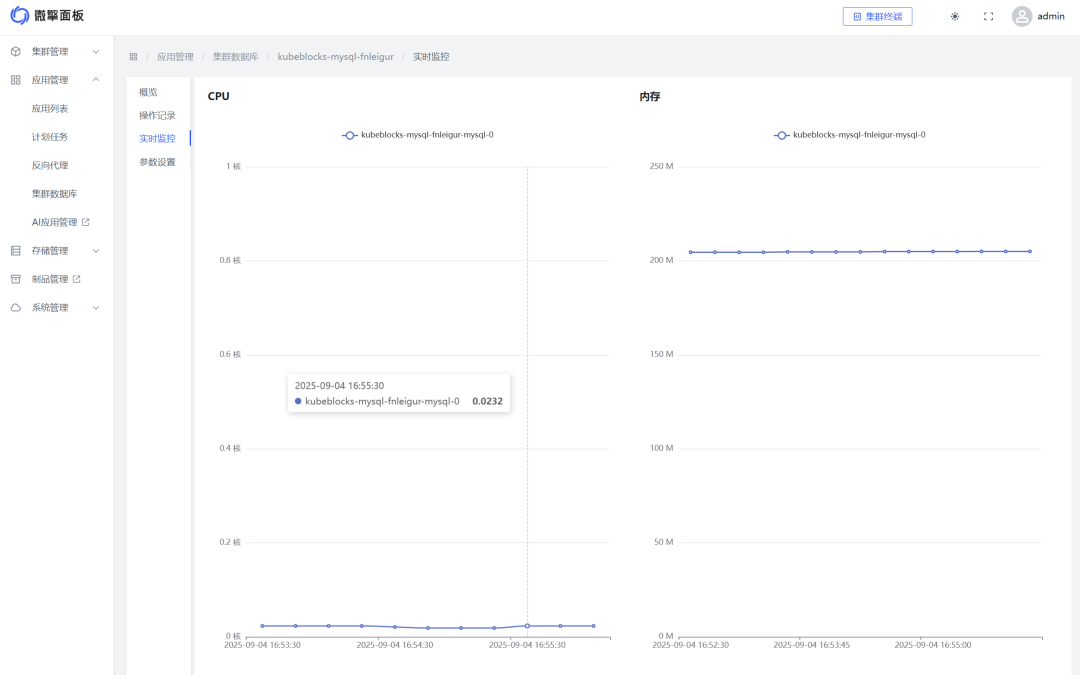Click the 内存 chart title
This screenshot has width=1080, height=675.
point(650,96)
